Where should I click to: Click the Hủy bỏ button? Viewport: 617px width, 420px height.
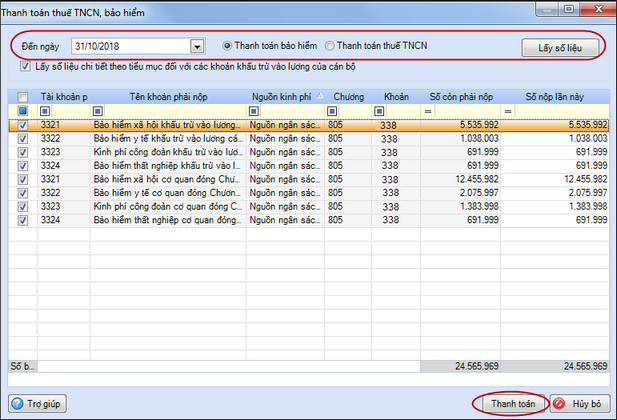580,404
